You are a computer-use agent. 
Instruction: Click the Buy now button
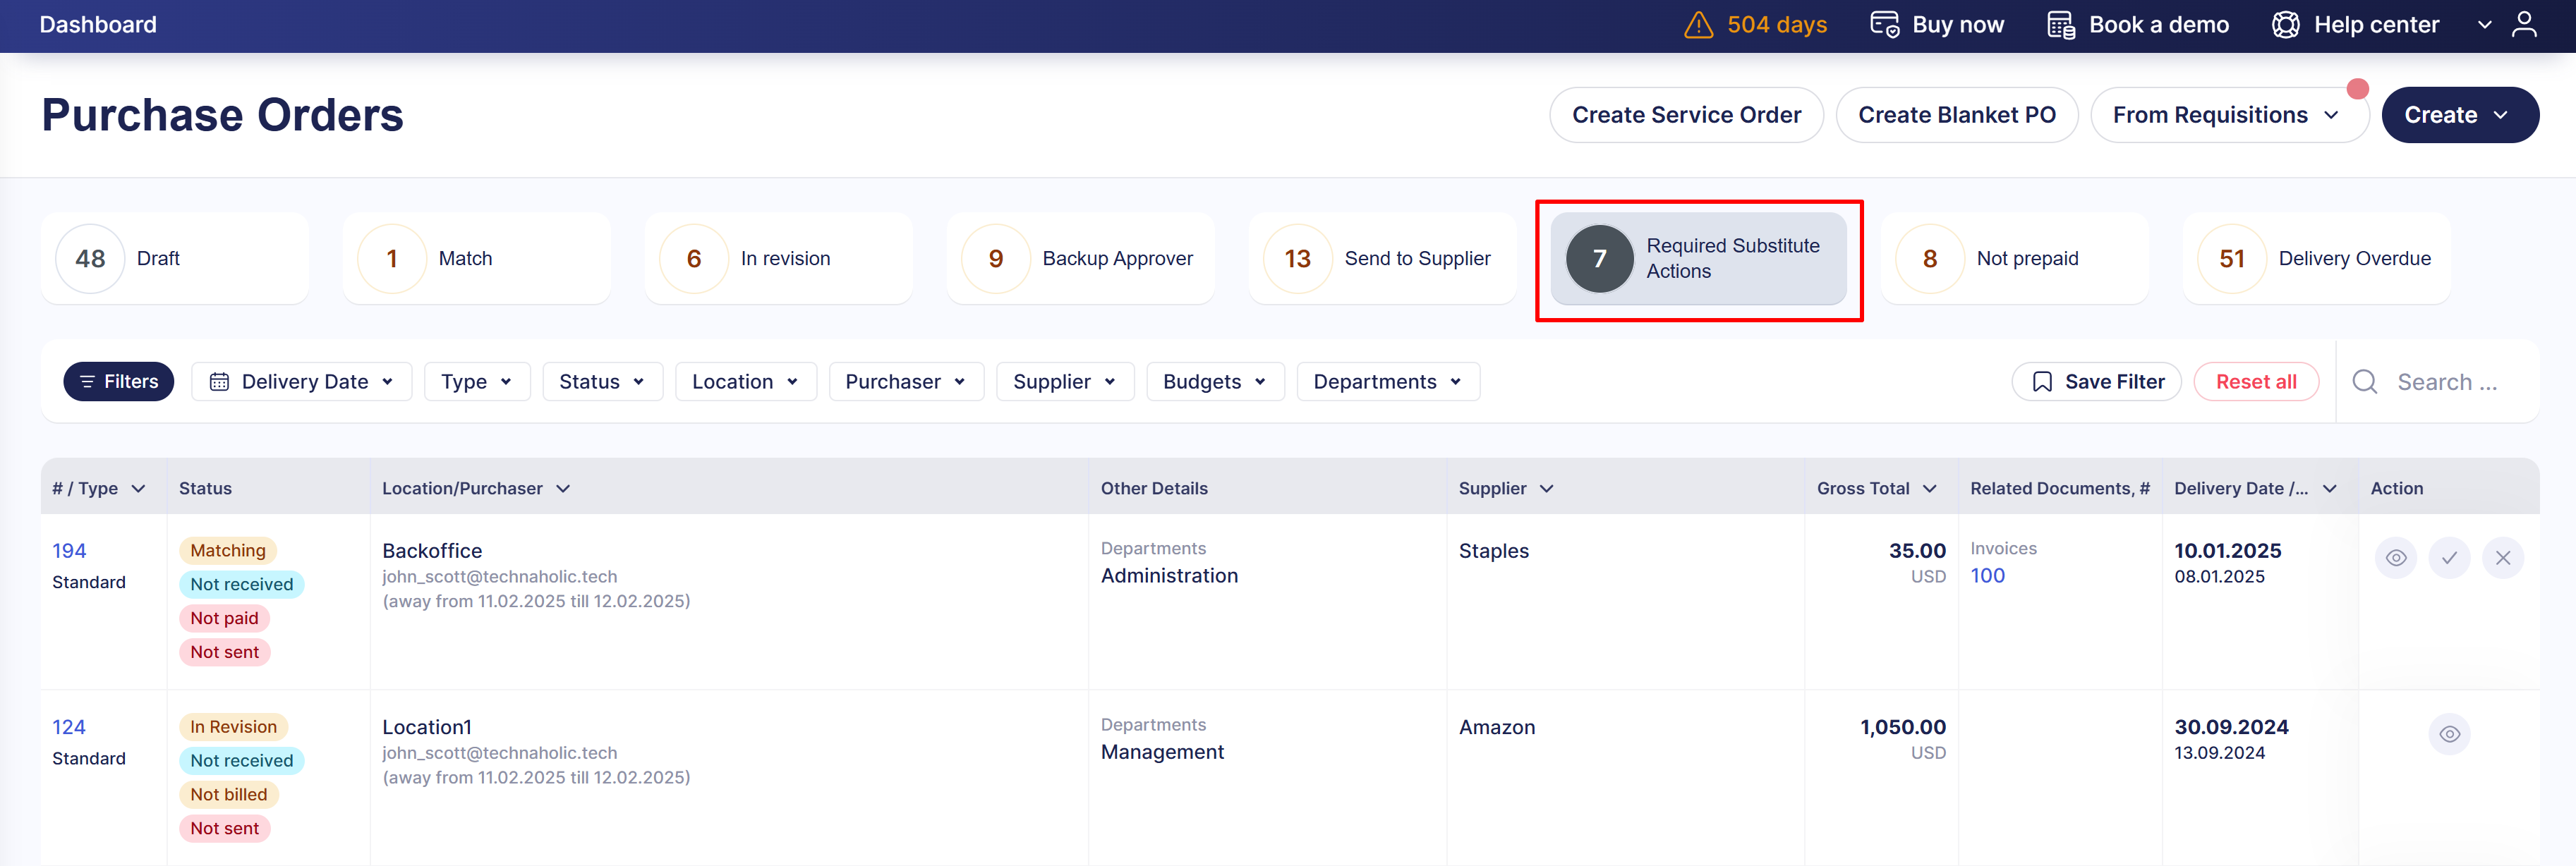(1937, 25)
